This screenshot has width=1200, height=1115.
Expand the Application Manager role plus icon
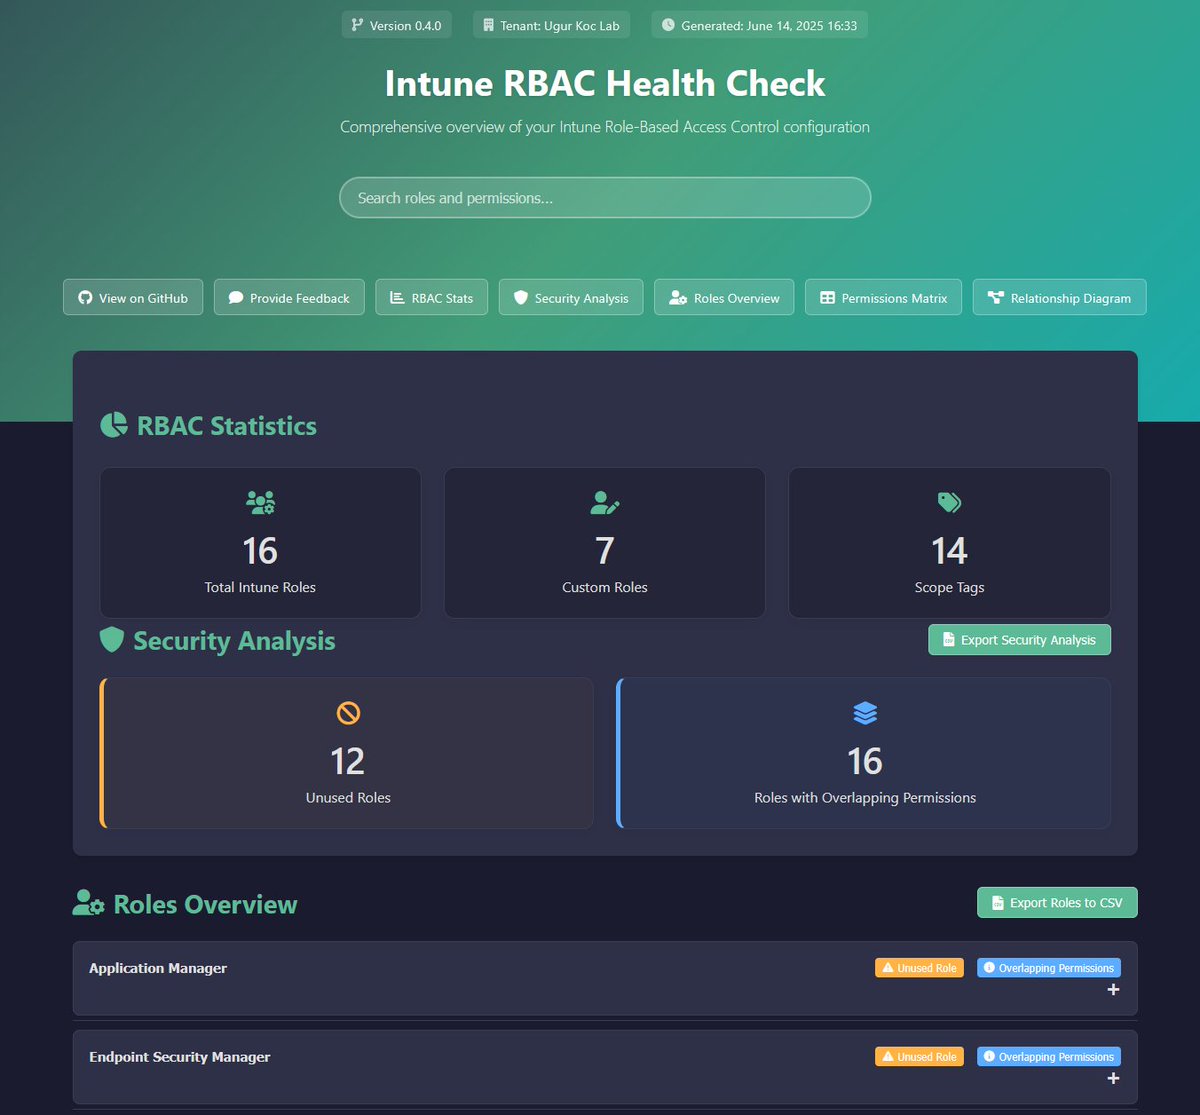[x=1113, y=990]
